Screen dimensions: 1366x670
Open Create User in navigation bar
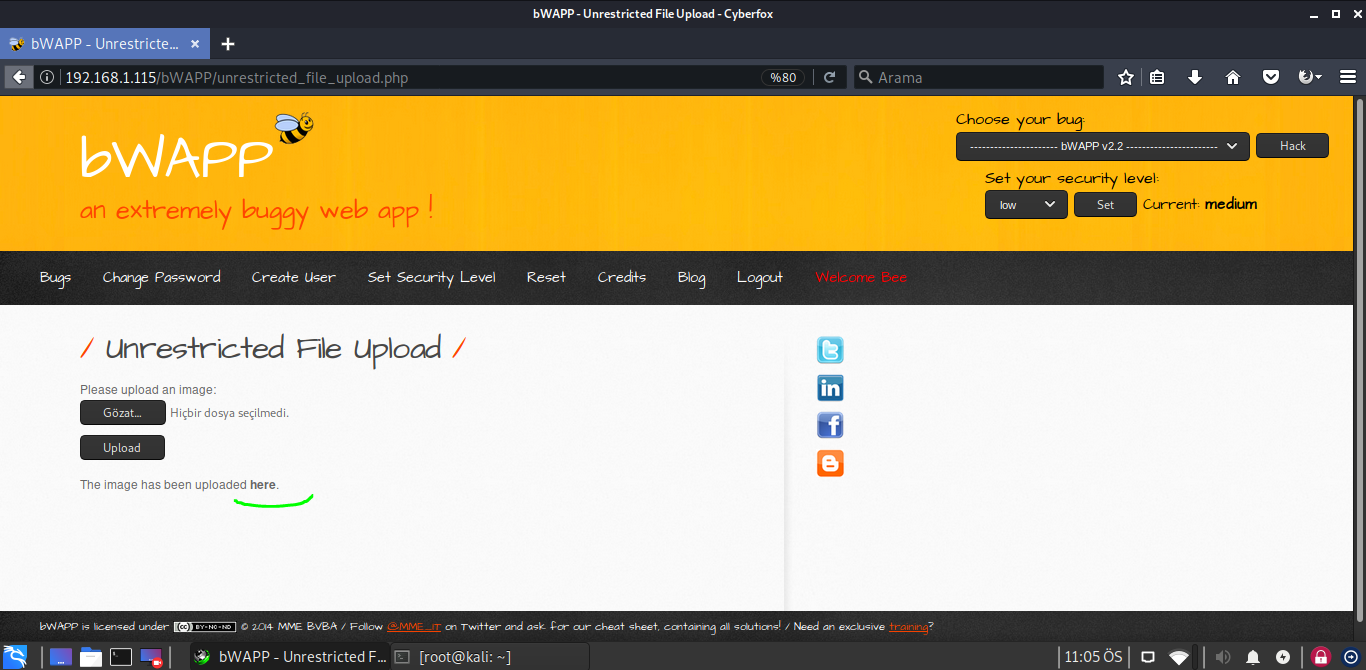coord(293,277)
